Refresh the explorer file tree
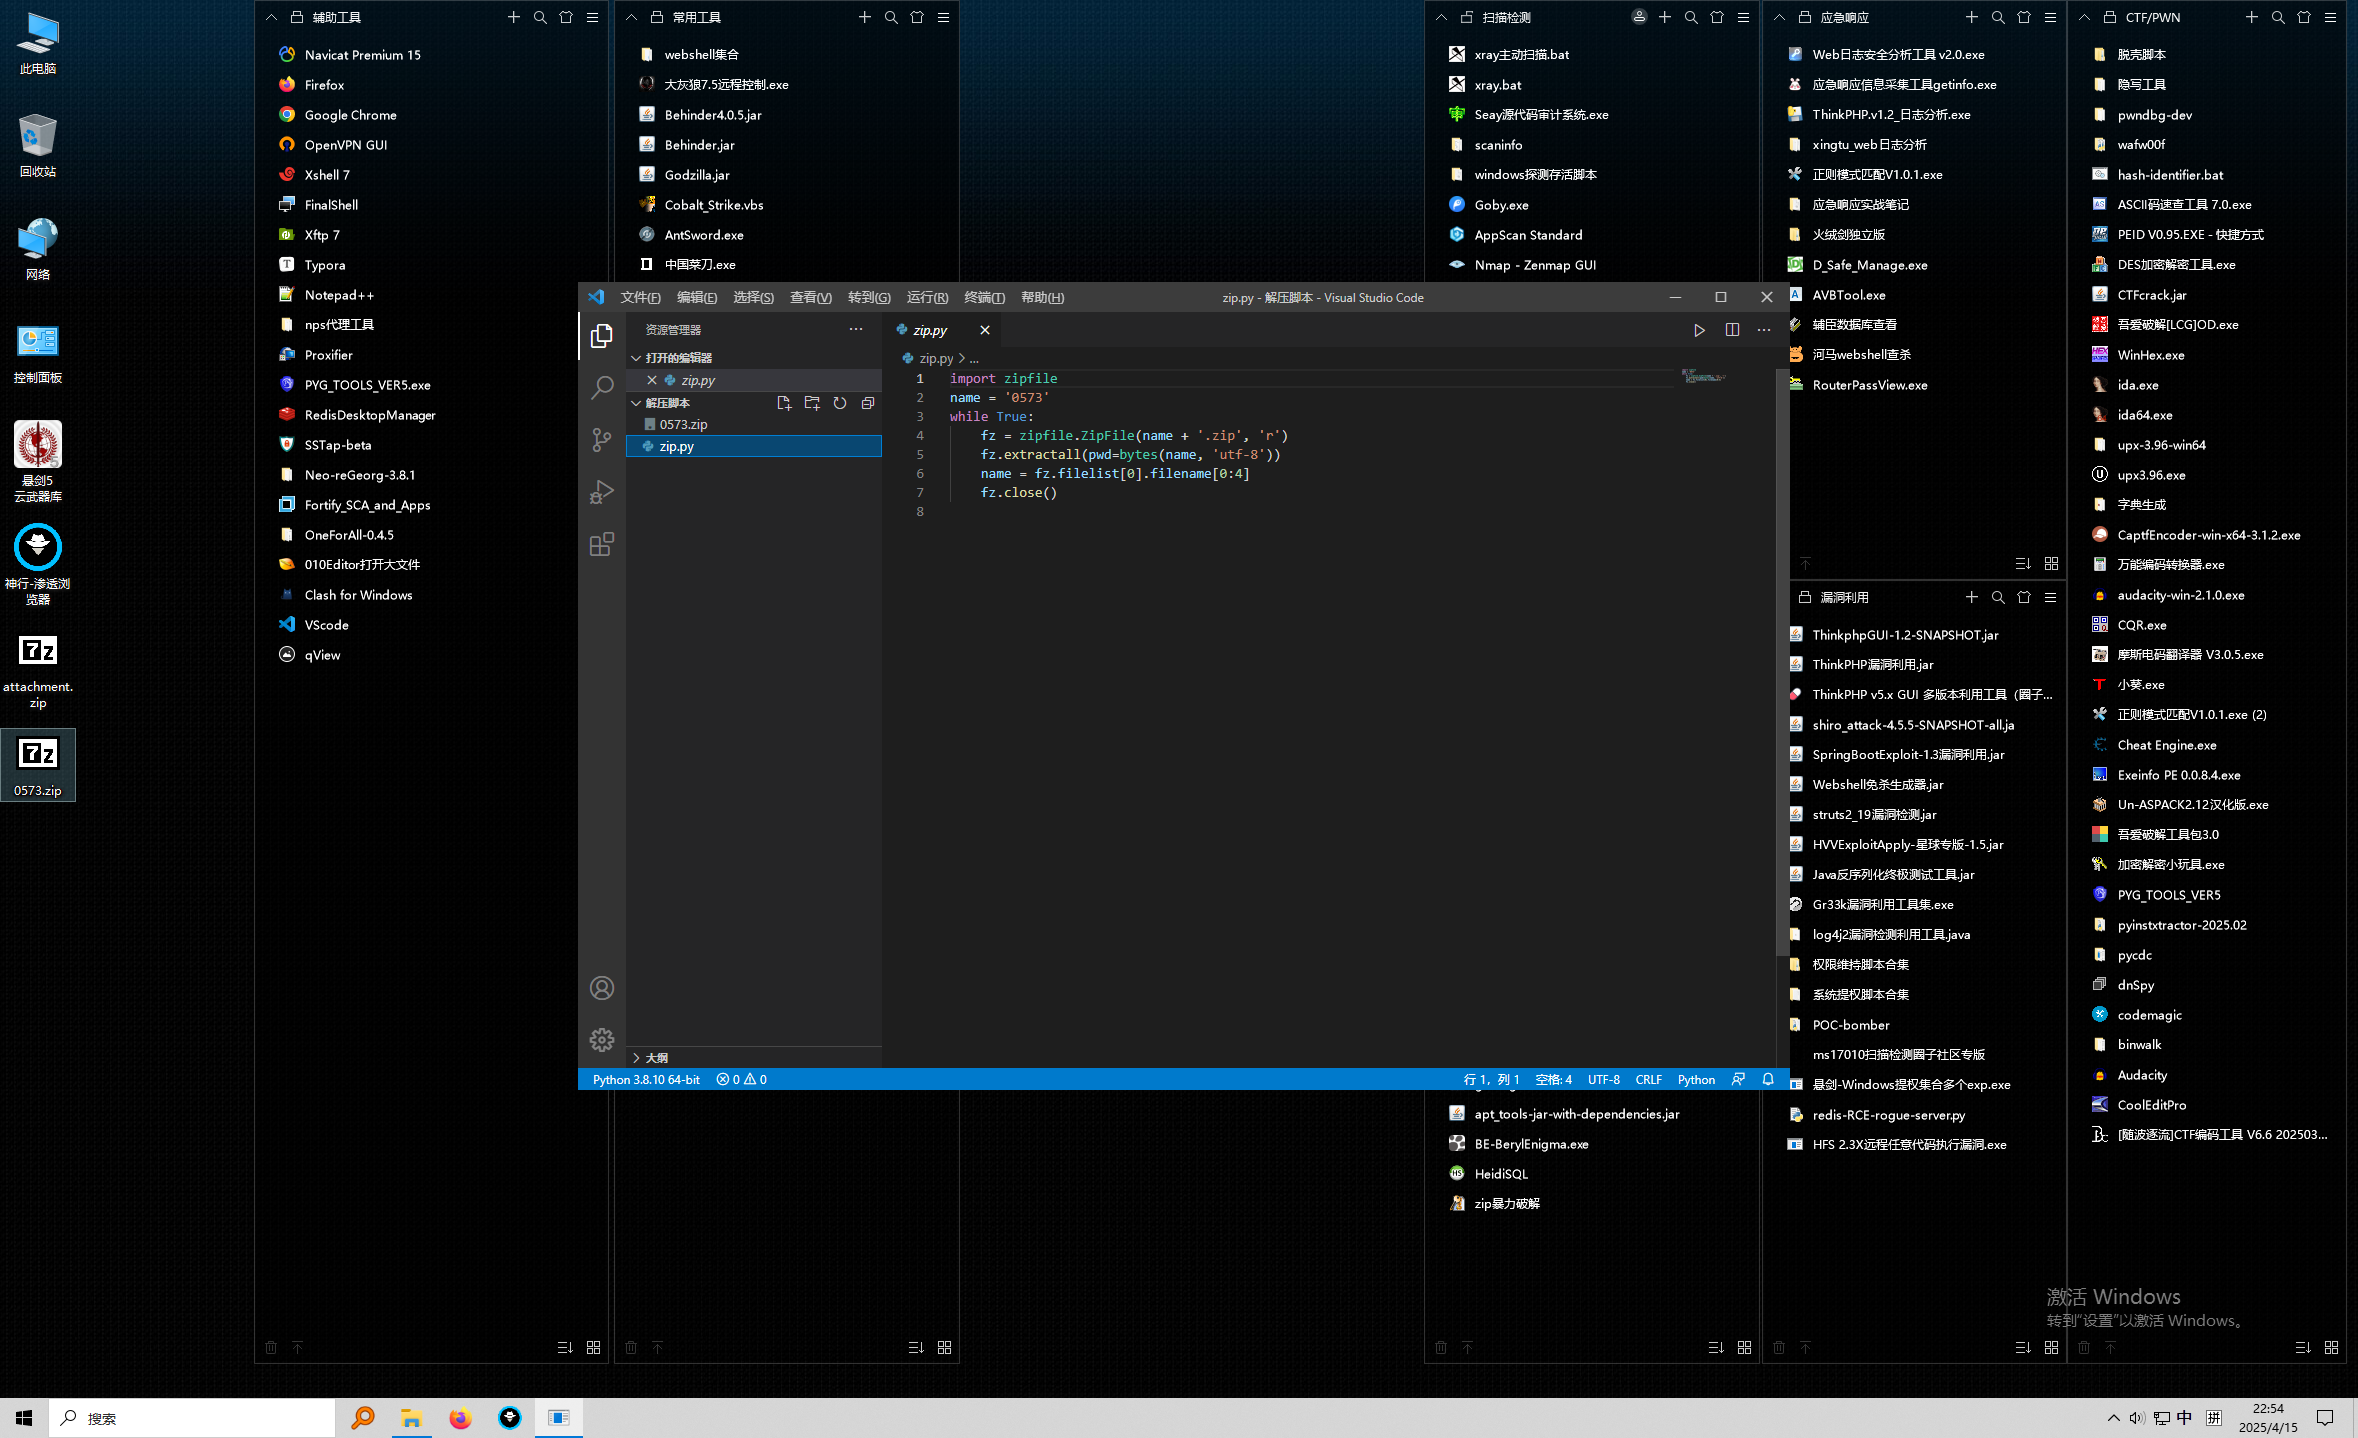The image size is (2358, 1438). click(x=840, y=403)
